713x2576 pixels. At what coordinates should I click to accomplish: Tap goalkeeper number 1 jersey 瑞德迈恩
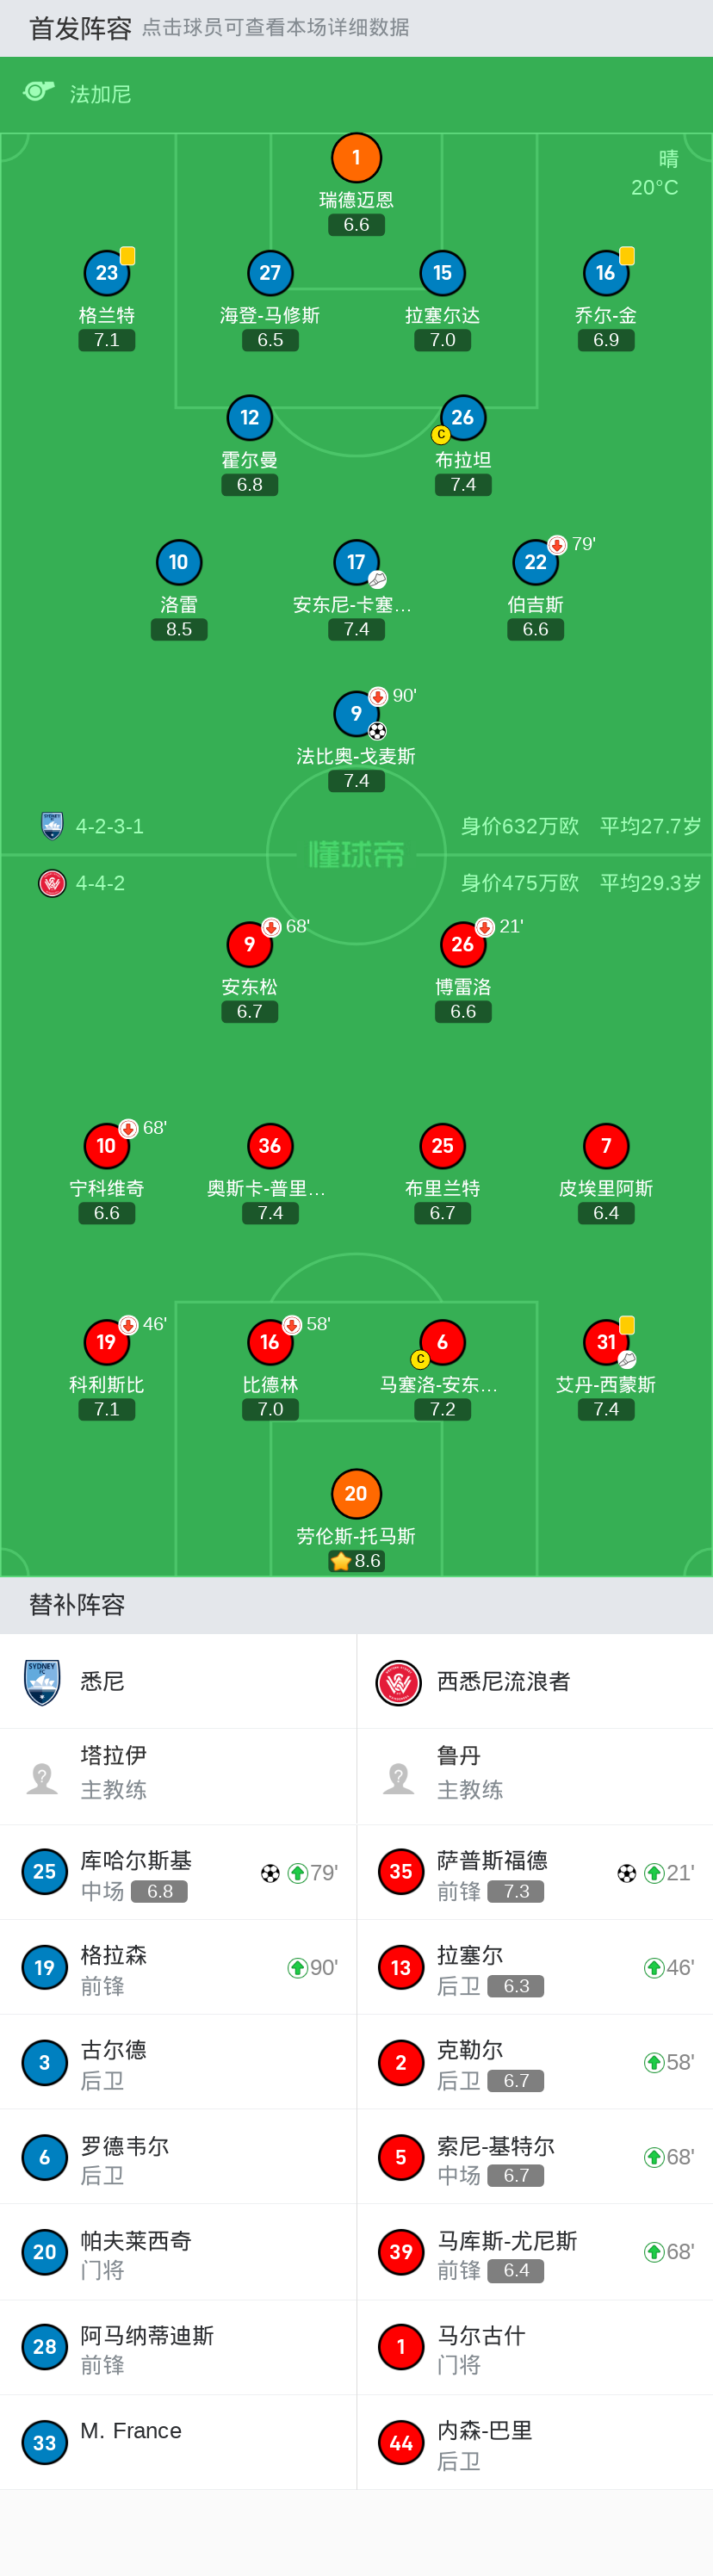pos(356,158)
